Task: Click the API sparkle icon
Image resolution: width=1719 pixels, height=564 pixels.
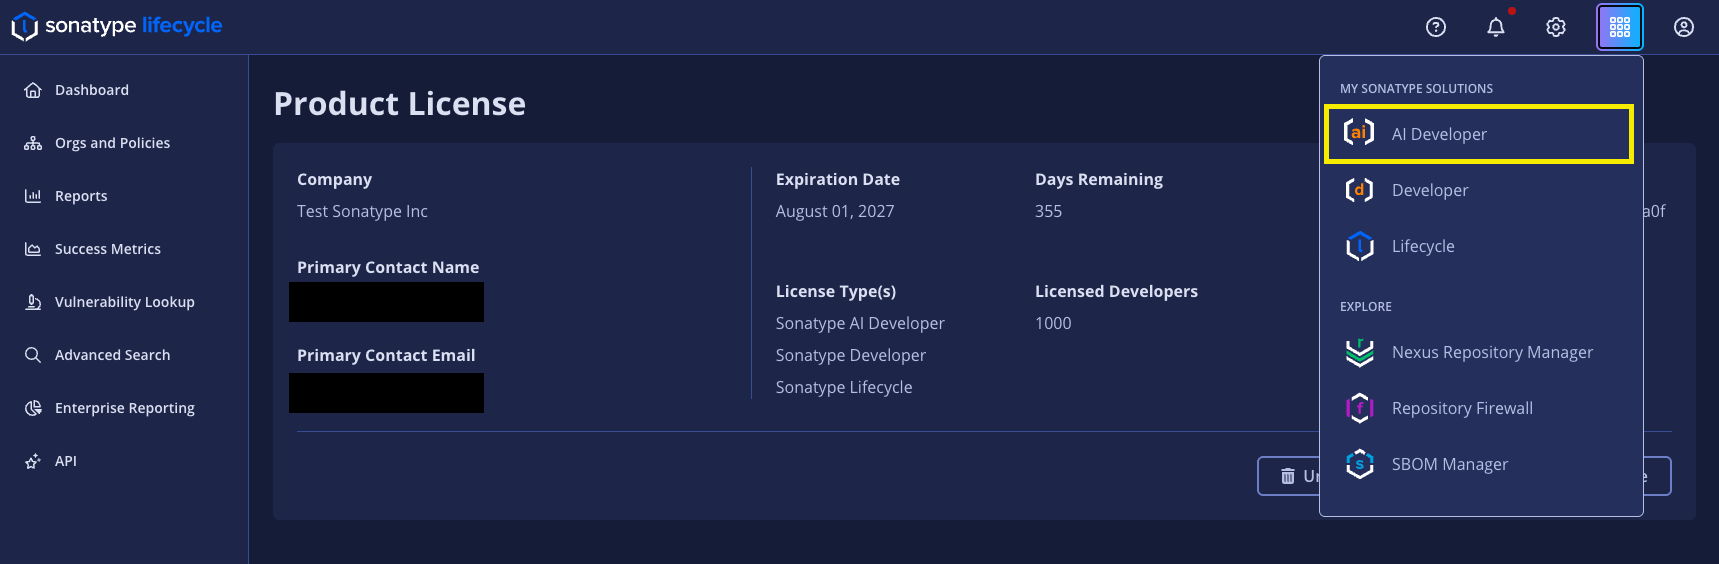Action: (33, 461)
